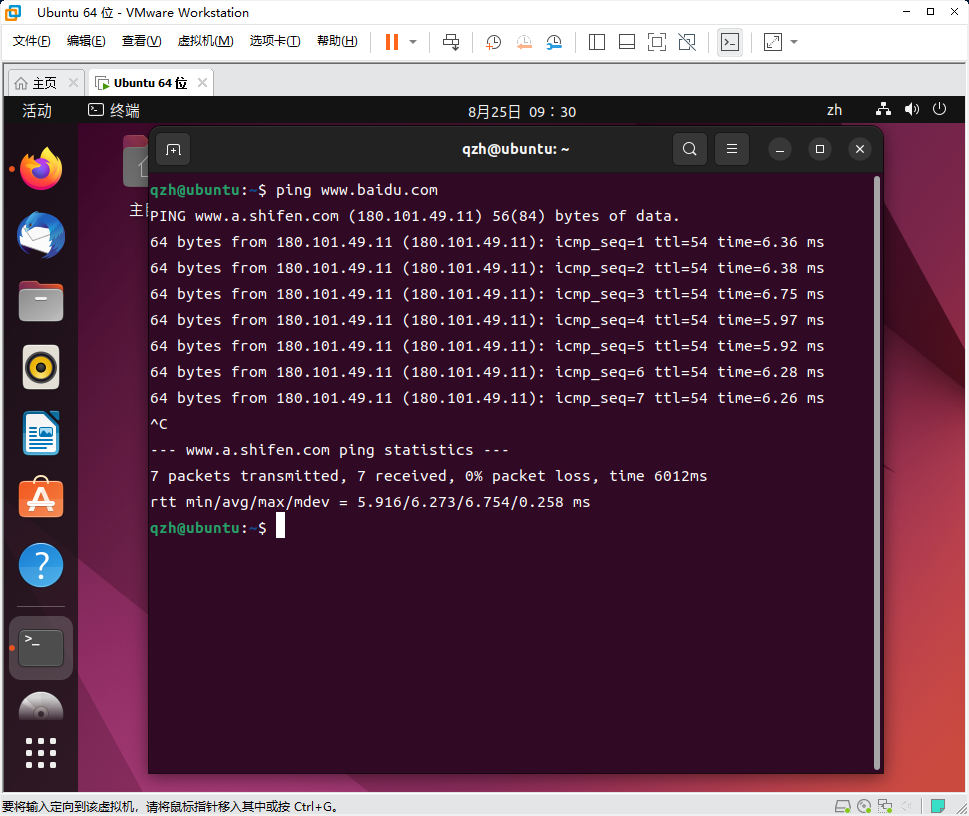Image resolution: width=969 pixels, height=816 pixels.
Task: Click the CD/DVD status icon in VMware status bar
Action: click(864, 806)
